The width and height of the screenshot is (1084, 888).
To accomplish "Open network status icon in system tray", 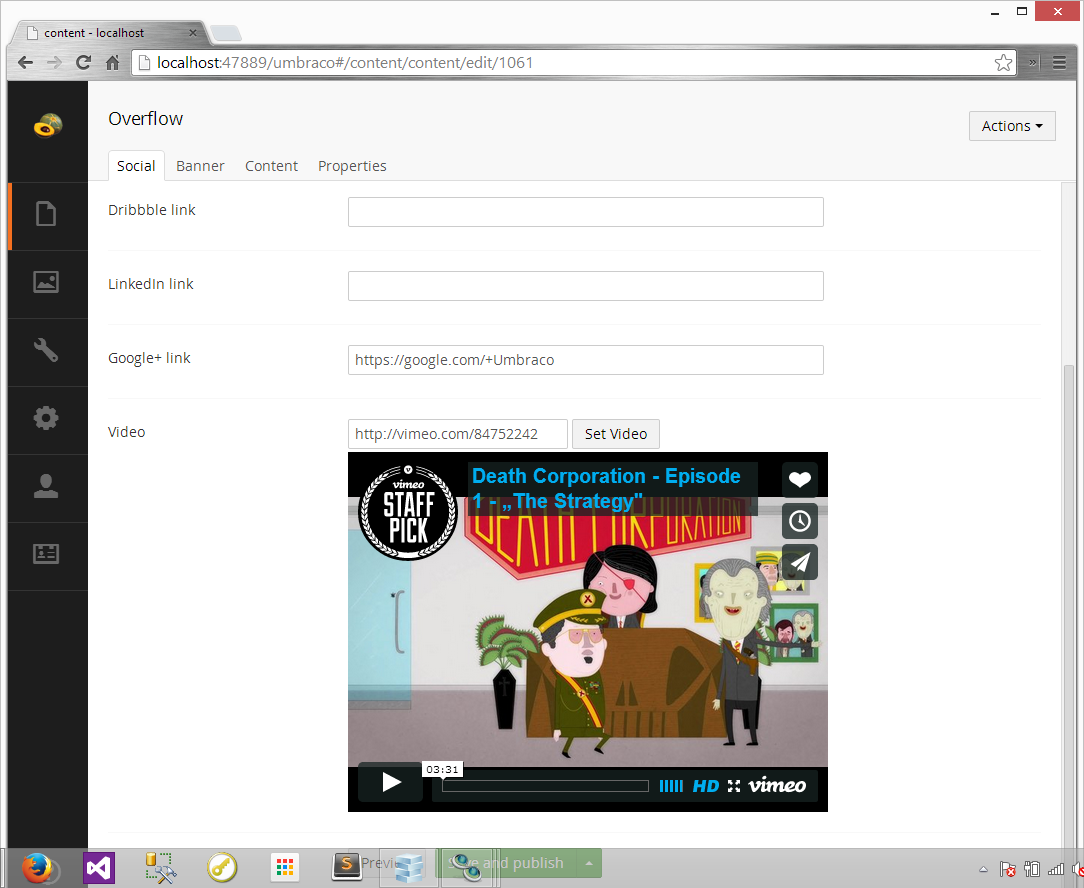I will (1056, 869).
